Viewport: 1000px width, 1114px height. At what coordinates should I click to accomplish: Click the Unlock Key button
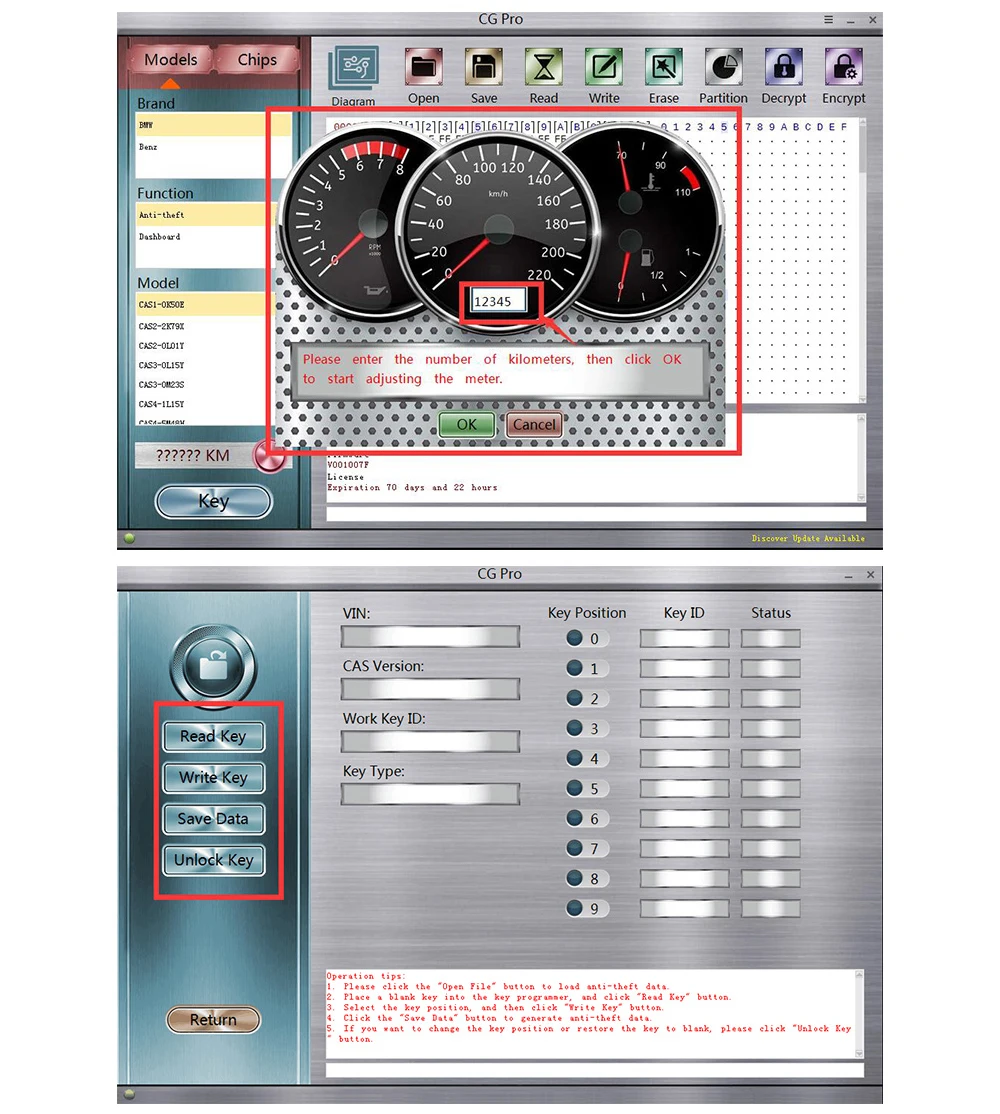[x=213, y=860]
